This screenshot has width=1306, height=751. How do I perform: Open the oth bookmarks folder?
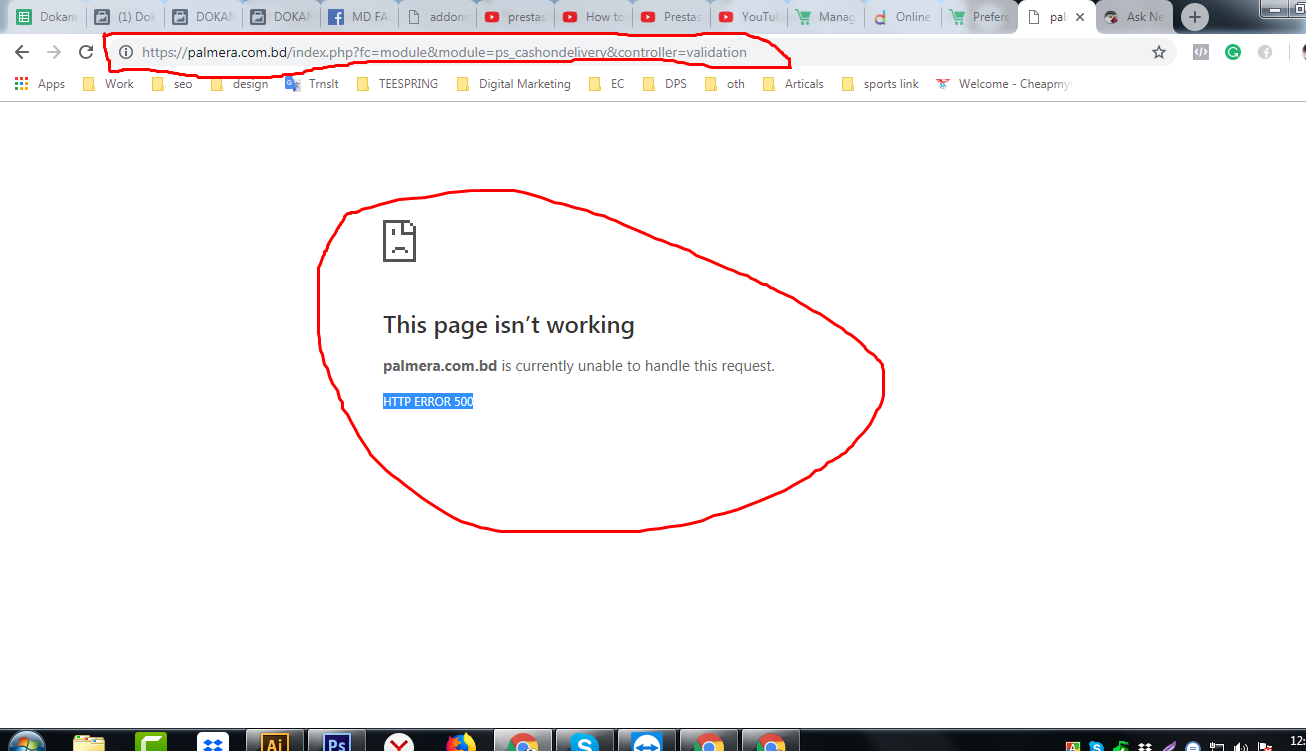point(725,84)
